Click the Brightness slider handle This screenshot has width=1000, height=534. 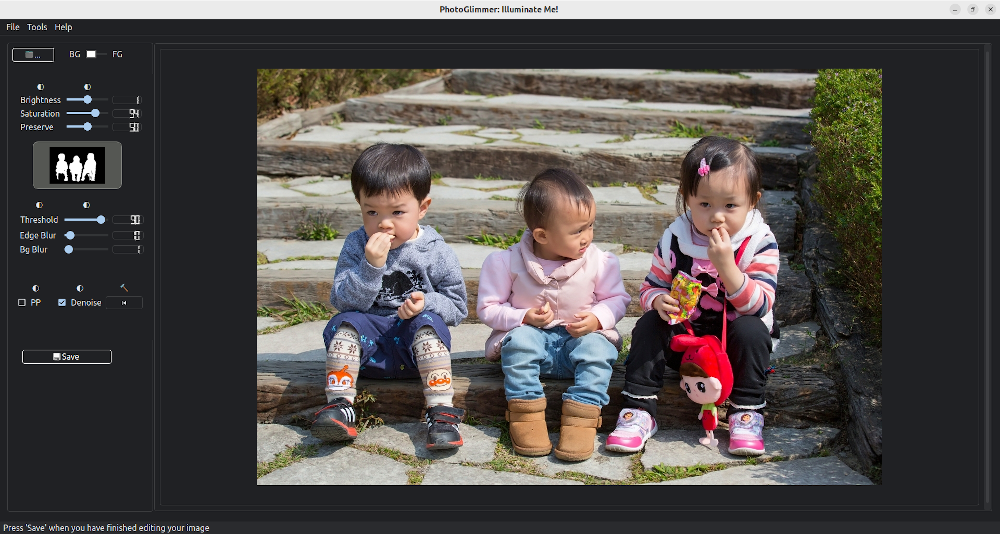(x=87, y=100)
